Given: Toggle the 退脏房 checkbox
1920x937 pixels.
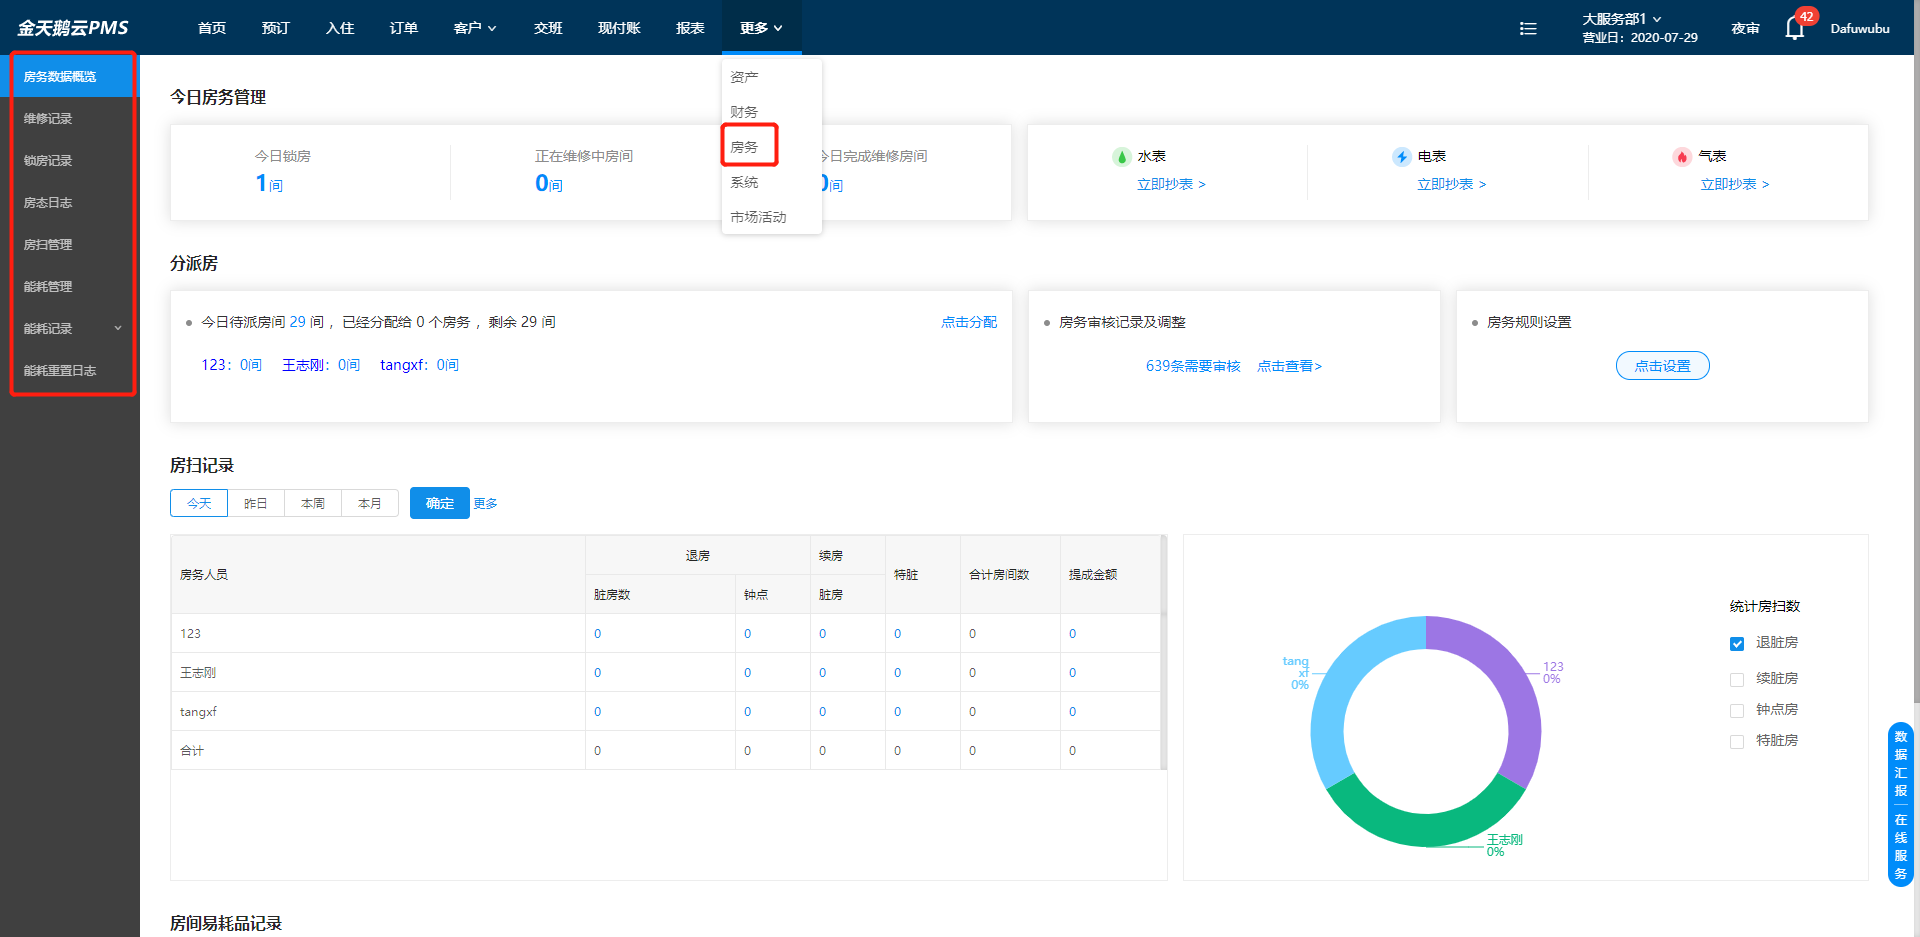Looking at the screenshot, I should 1737,644.
